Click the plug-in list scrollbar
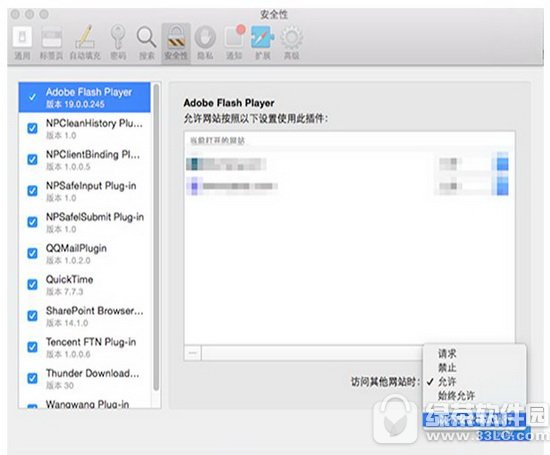Image resolution: width=550 pixels, height=455 pixels. pyautogui.click(x=156, y=237)
